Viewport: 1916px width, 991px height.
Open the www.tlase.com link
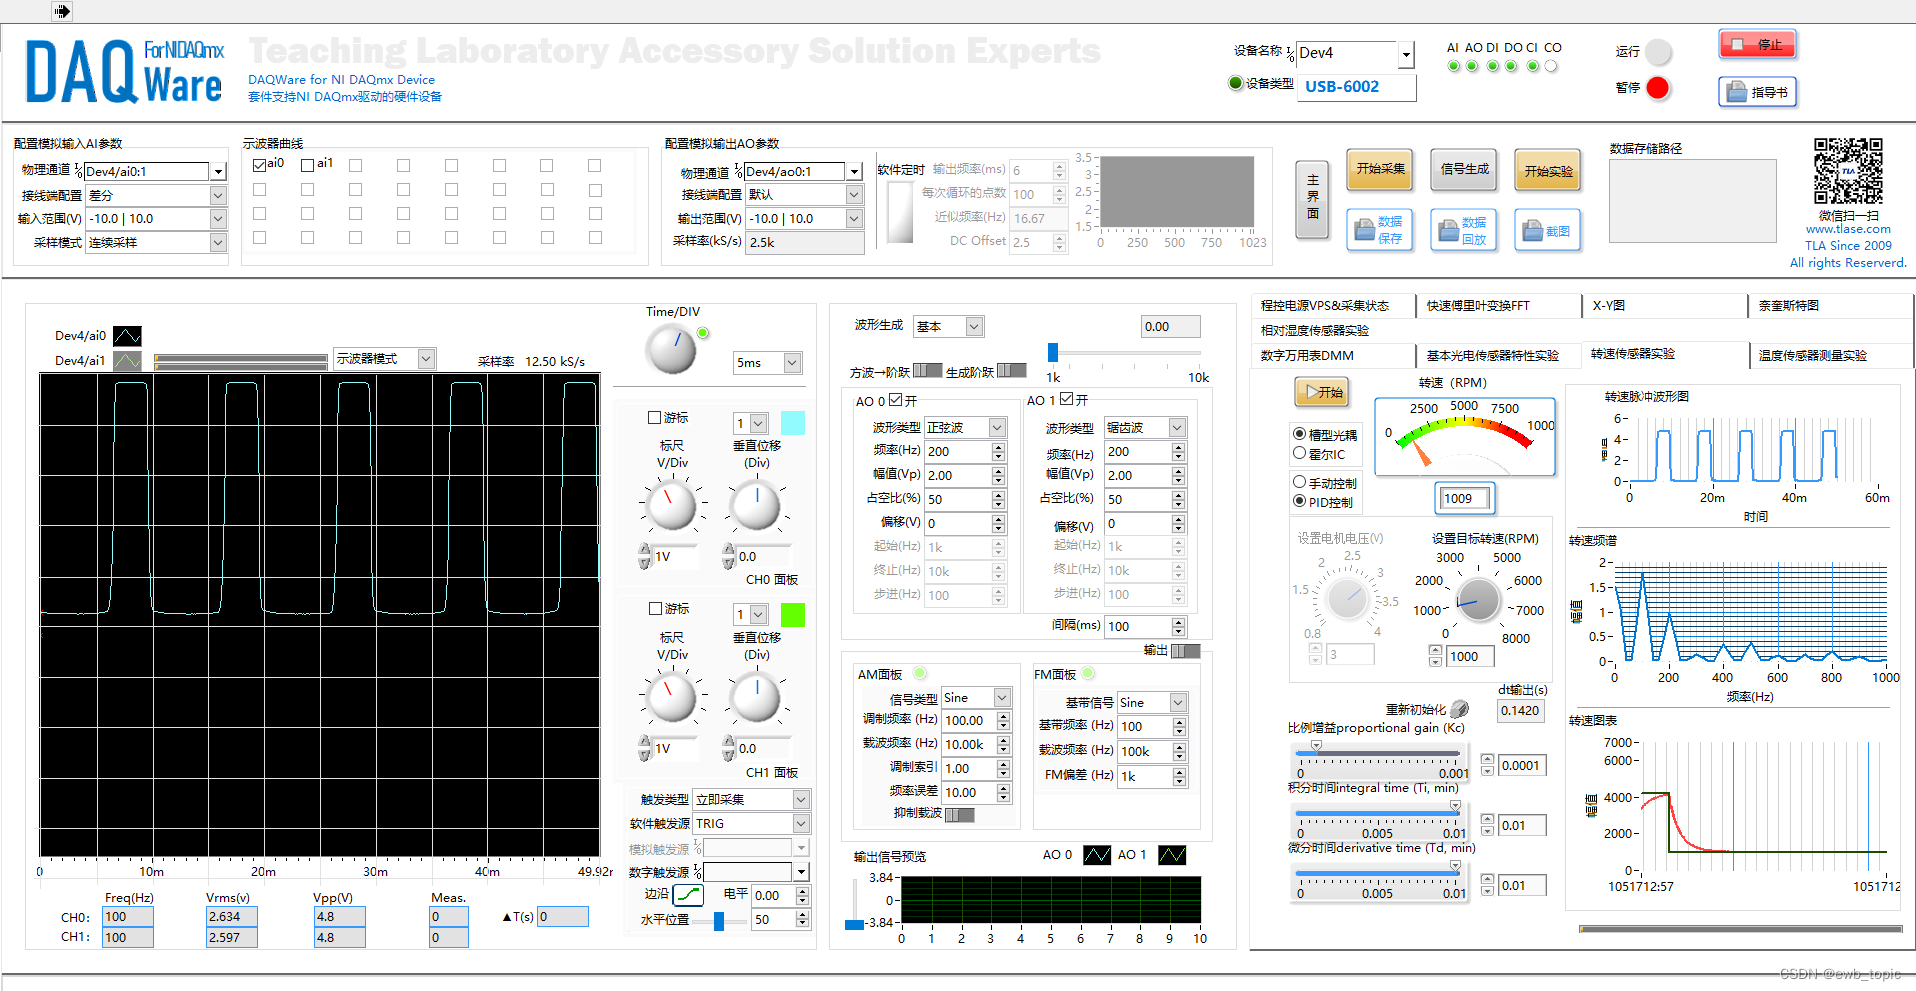[x=1848, y=229]
